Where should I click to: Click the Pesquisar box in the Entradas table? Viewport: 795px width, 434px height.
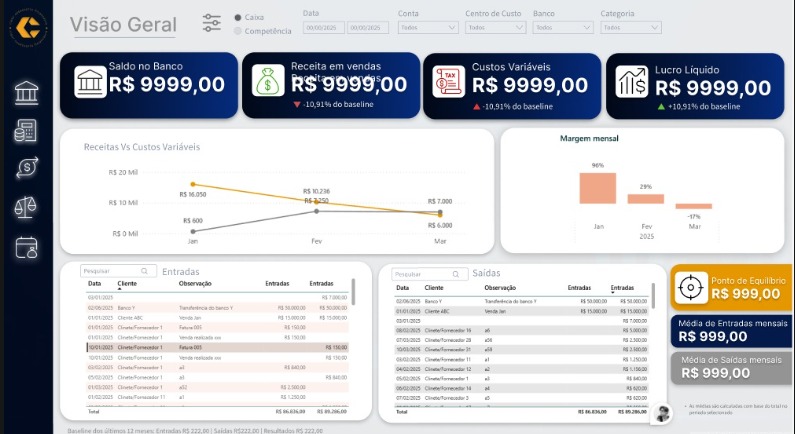click(x=119, y=271)
